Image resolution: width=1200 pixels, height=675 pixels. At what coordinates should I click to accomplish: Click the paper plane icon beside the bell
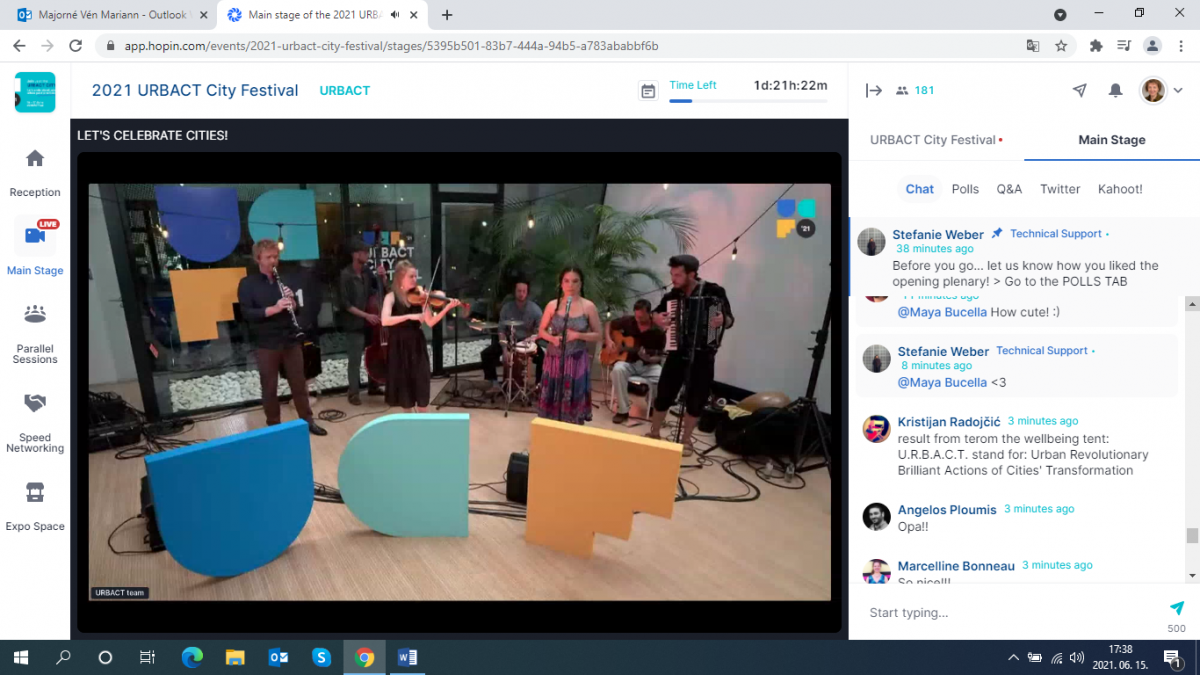1079,90
